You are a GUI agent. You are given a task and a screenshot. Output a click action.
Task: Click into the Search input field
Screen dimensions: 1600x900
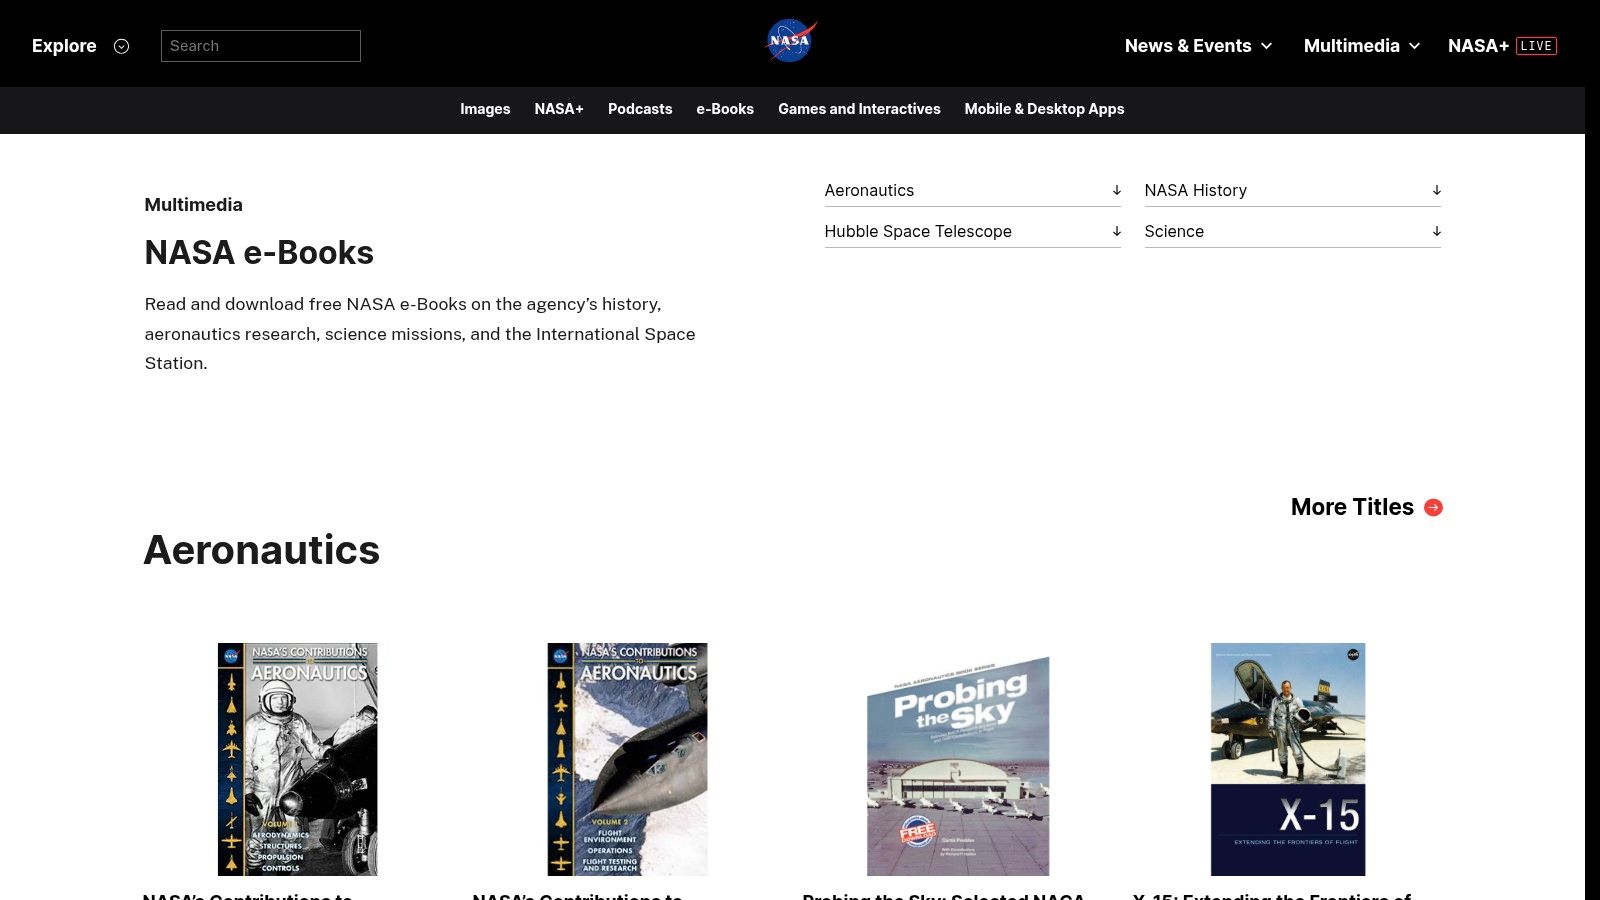click(261, 46)
